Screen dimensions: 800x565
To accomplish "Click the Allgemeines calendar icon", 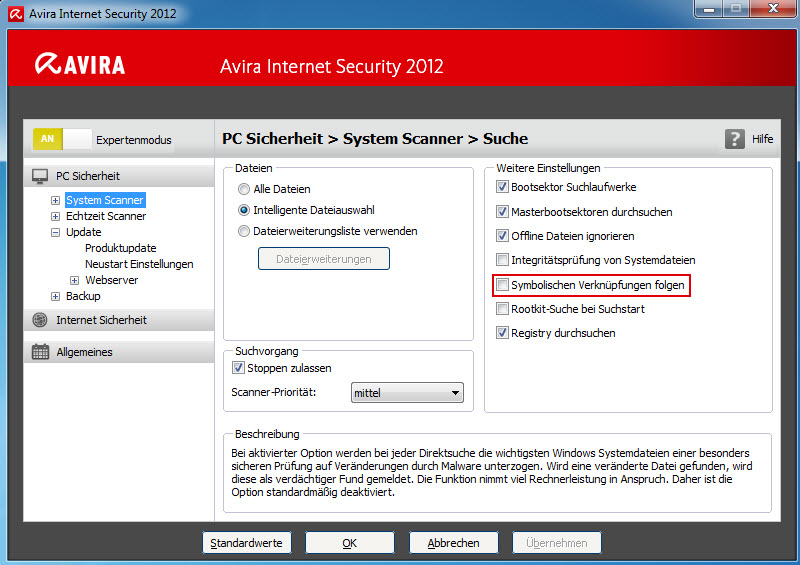I will [40, 352].
